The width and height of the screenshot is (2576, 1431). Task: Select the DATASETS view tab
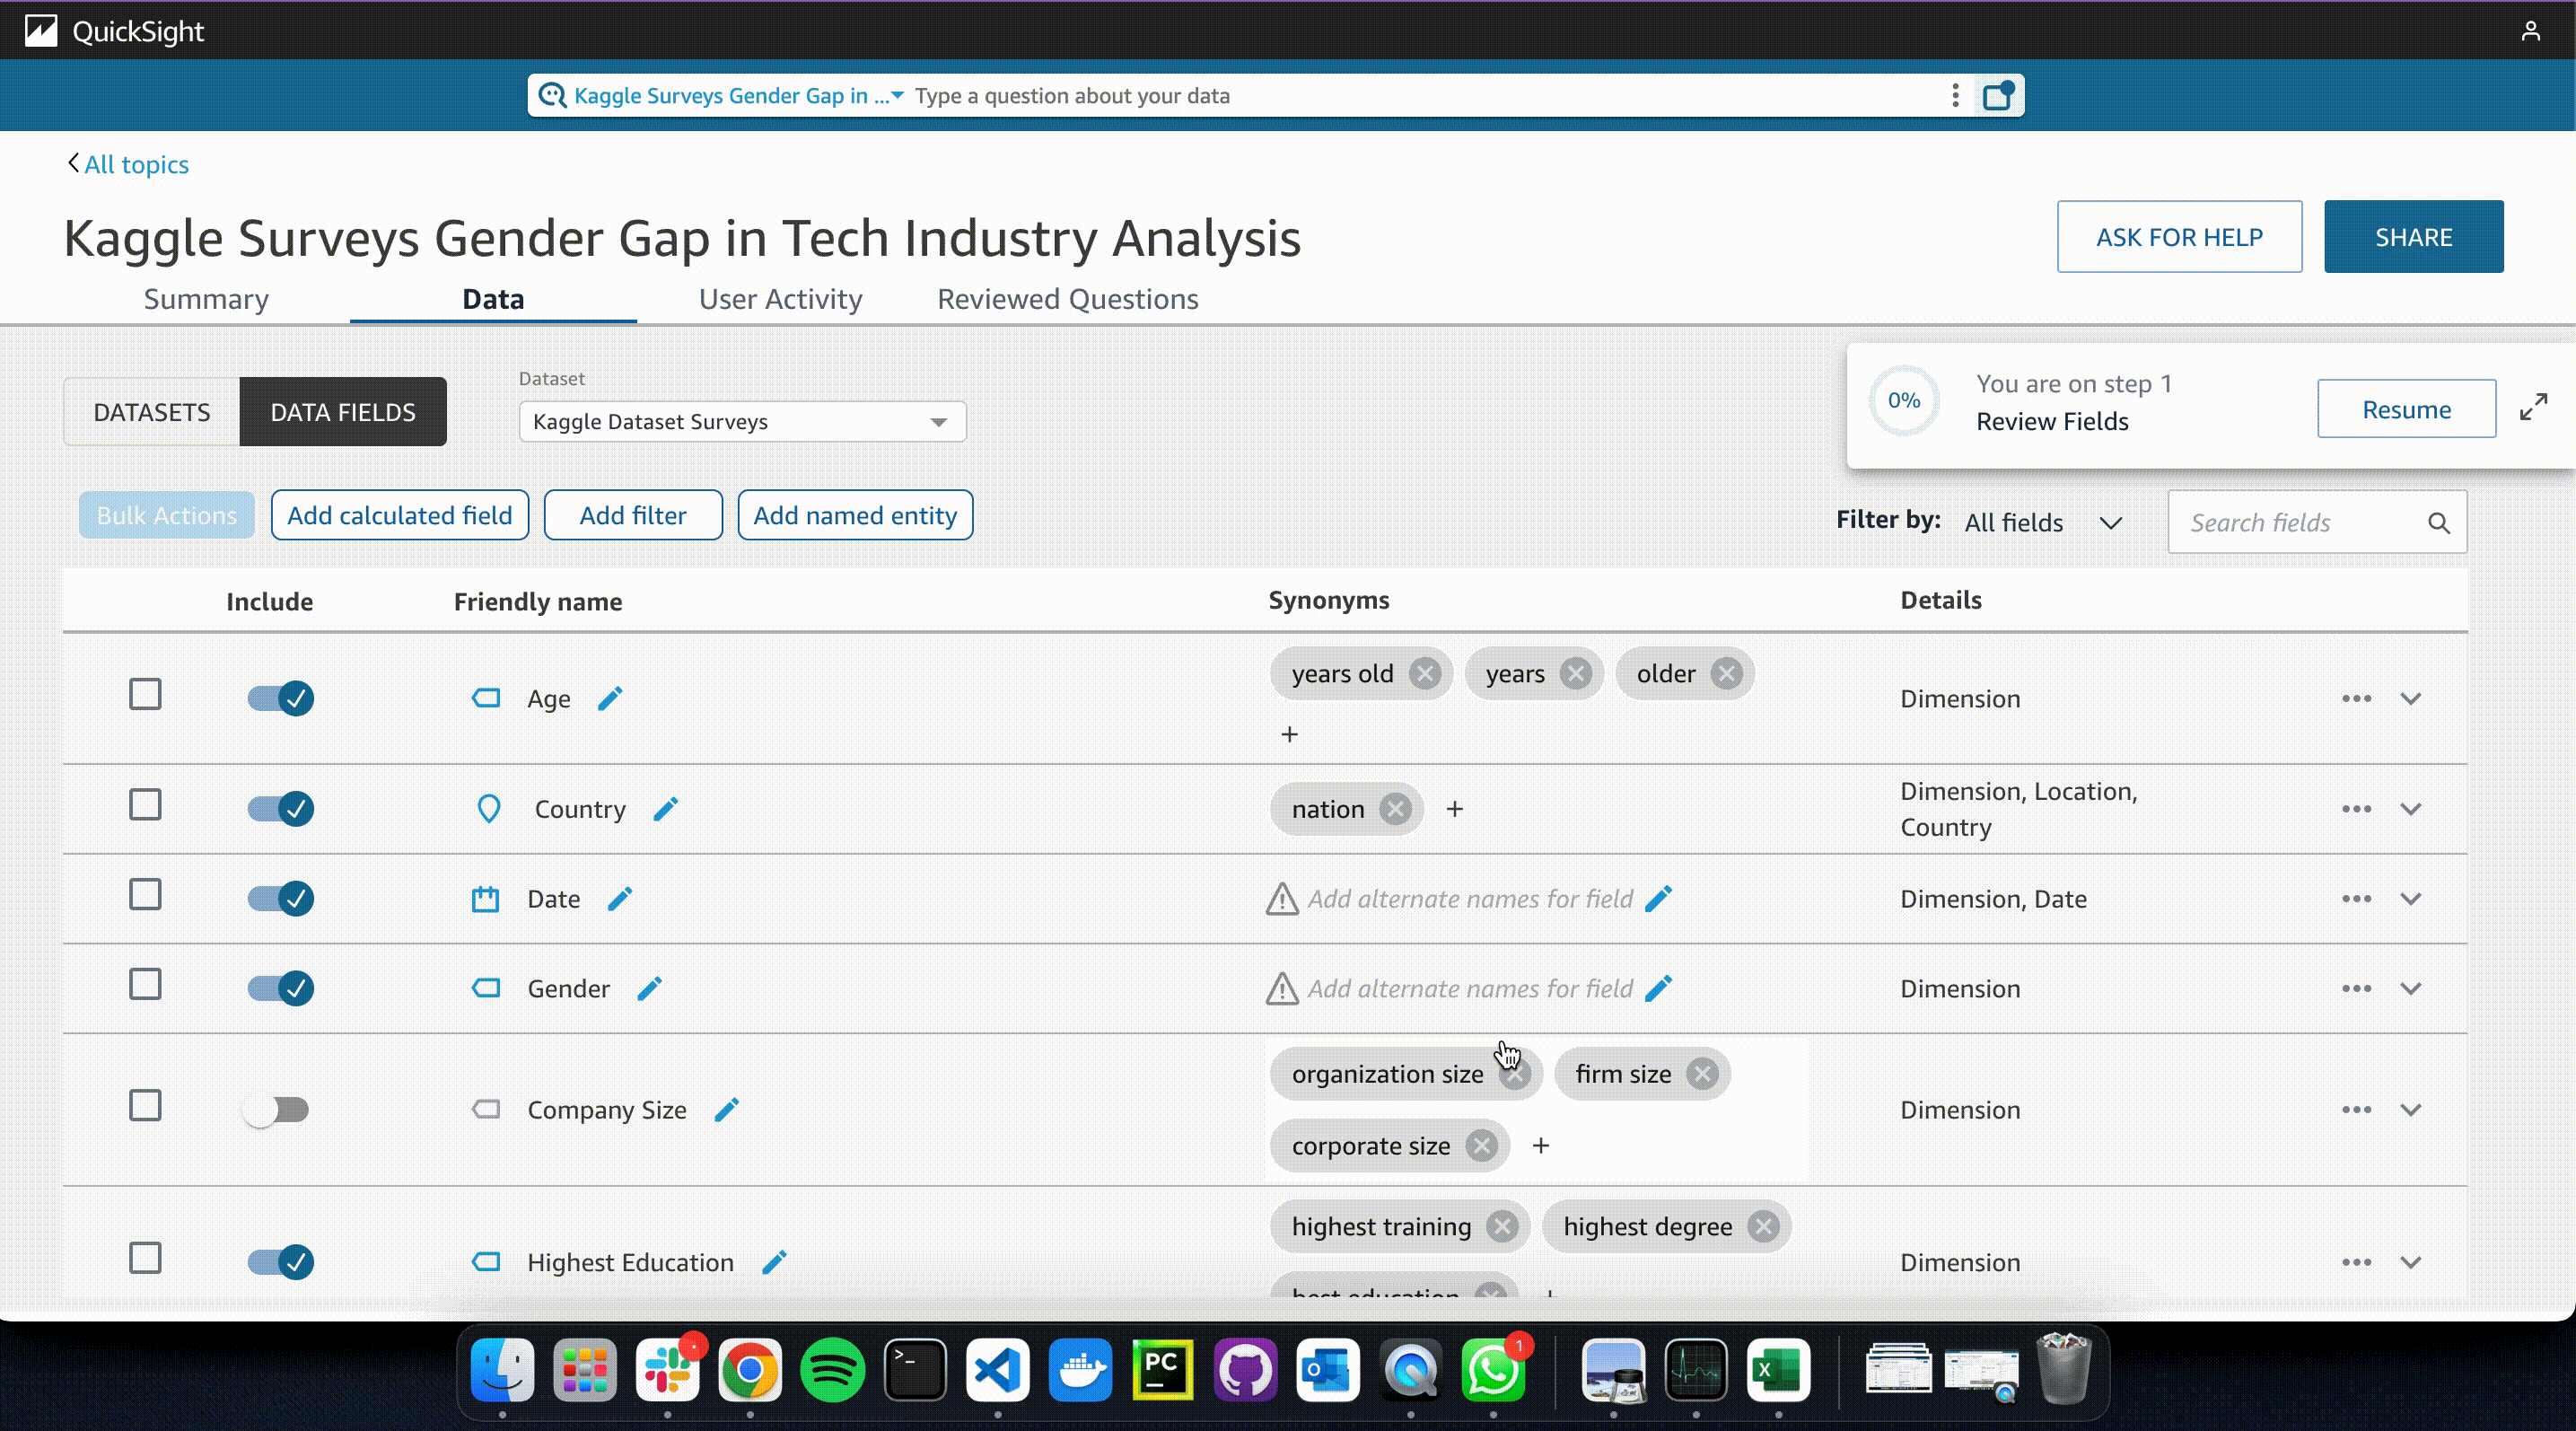click(x=152, y=412)
